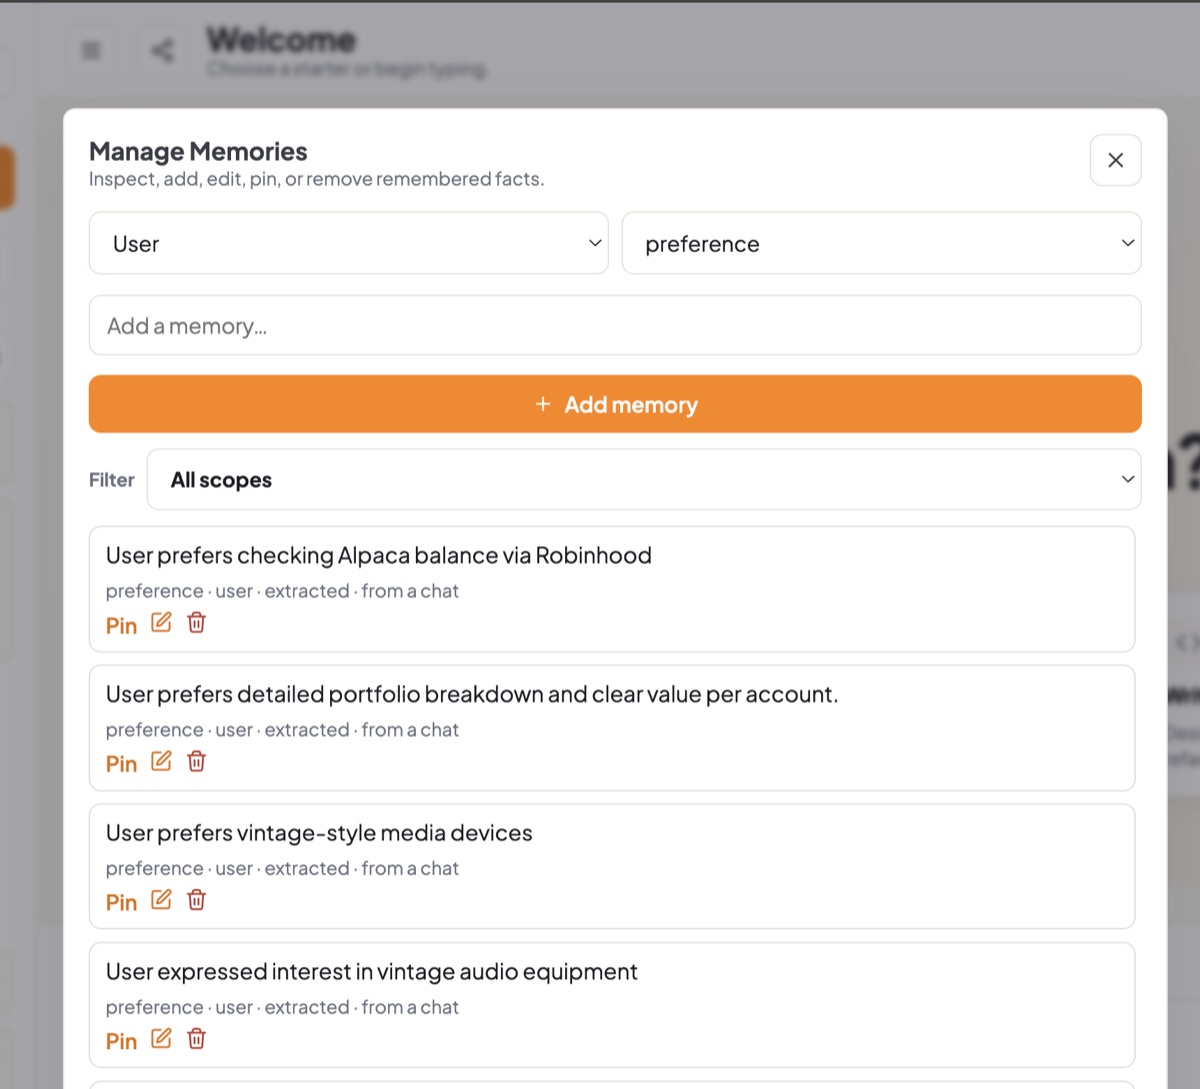Pin the vintage-style media devices memory
The width and height of the screenshot is (1200, 1089).
[x=121, y=903]
